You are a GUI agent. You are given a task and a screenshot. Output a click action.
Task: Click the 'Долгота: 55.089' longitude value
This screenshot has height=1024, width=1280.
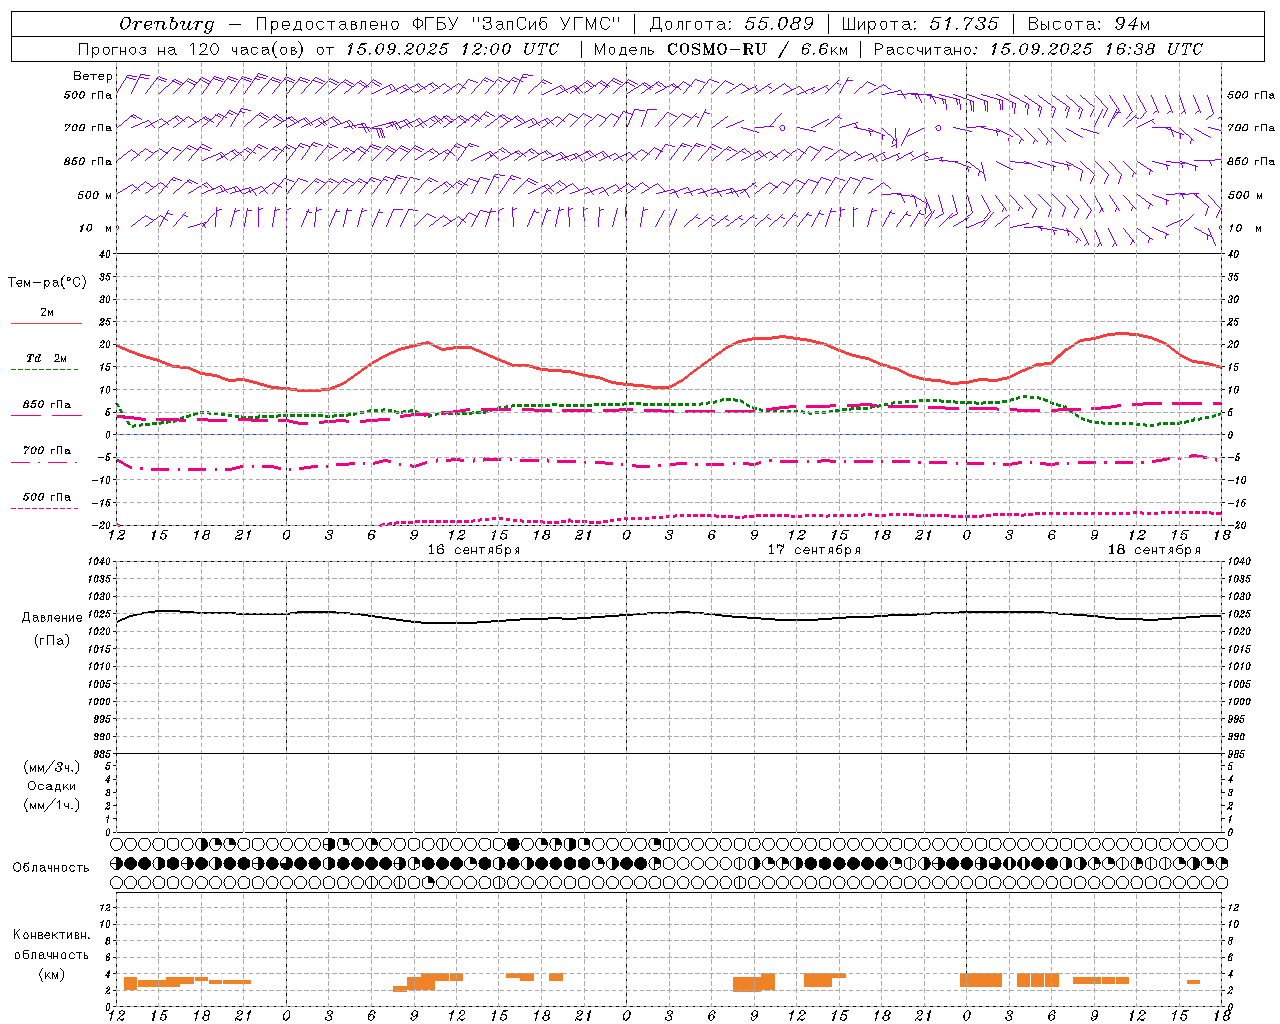click(732, 24)
